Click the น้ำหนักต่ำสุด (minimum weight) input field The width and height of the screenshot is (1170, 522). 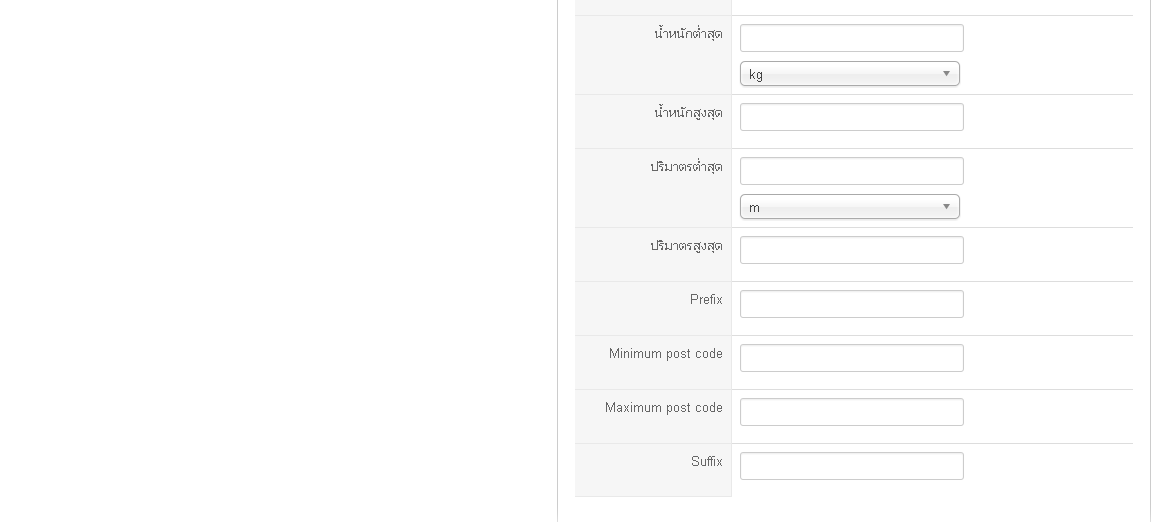[x=851, y=38]
